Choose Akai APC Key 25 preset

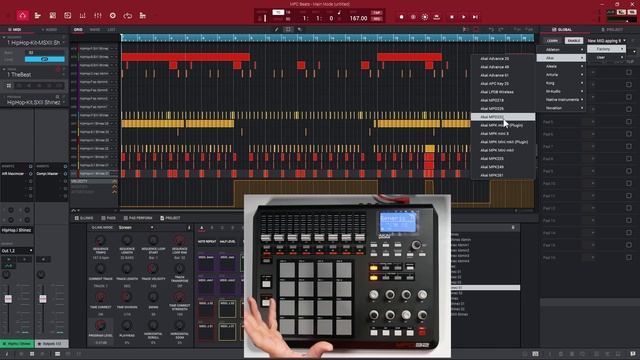tap(503, 84)
